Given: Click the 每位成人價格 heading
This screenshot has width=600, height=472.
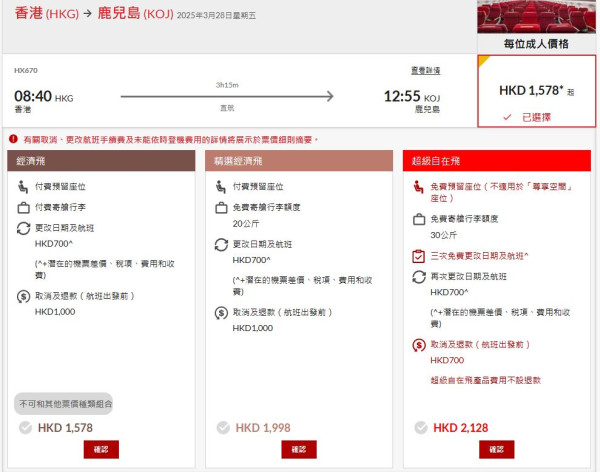Looking at the screenshot, I should (536, 44).
